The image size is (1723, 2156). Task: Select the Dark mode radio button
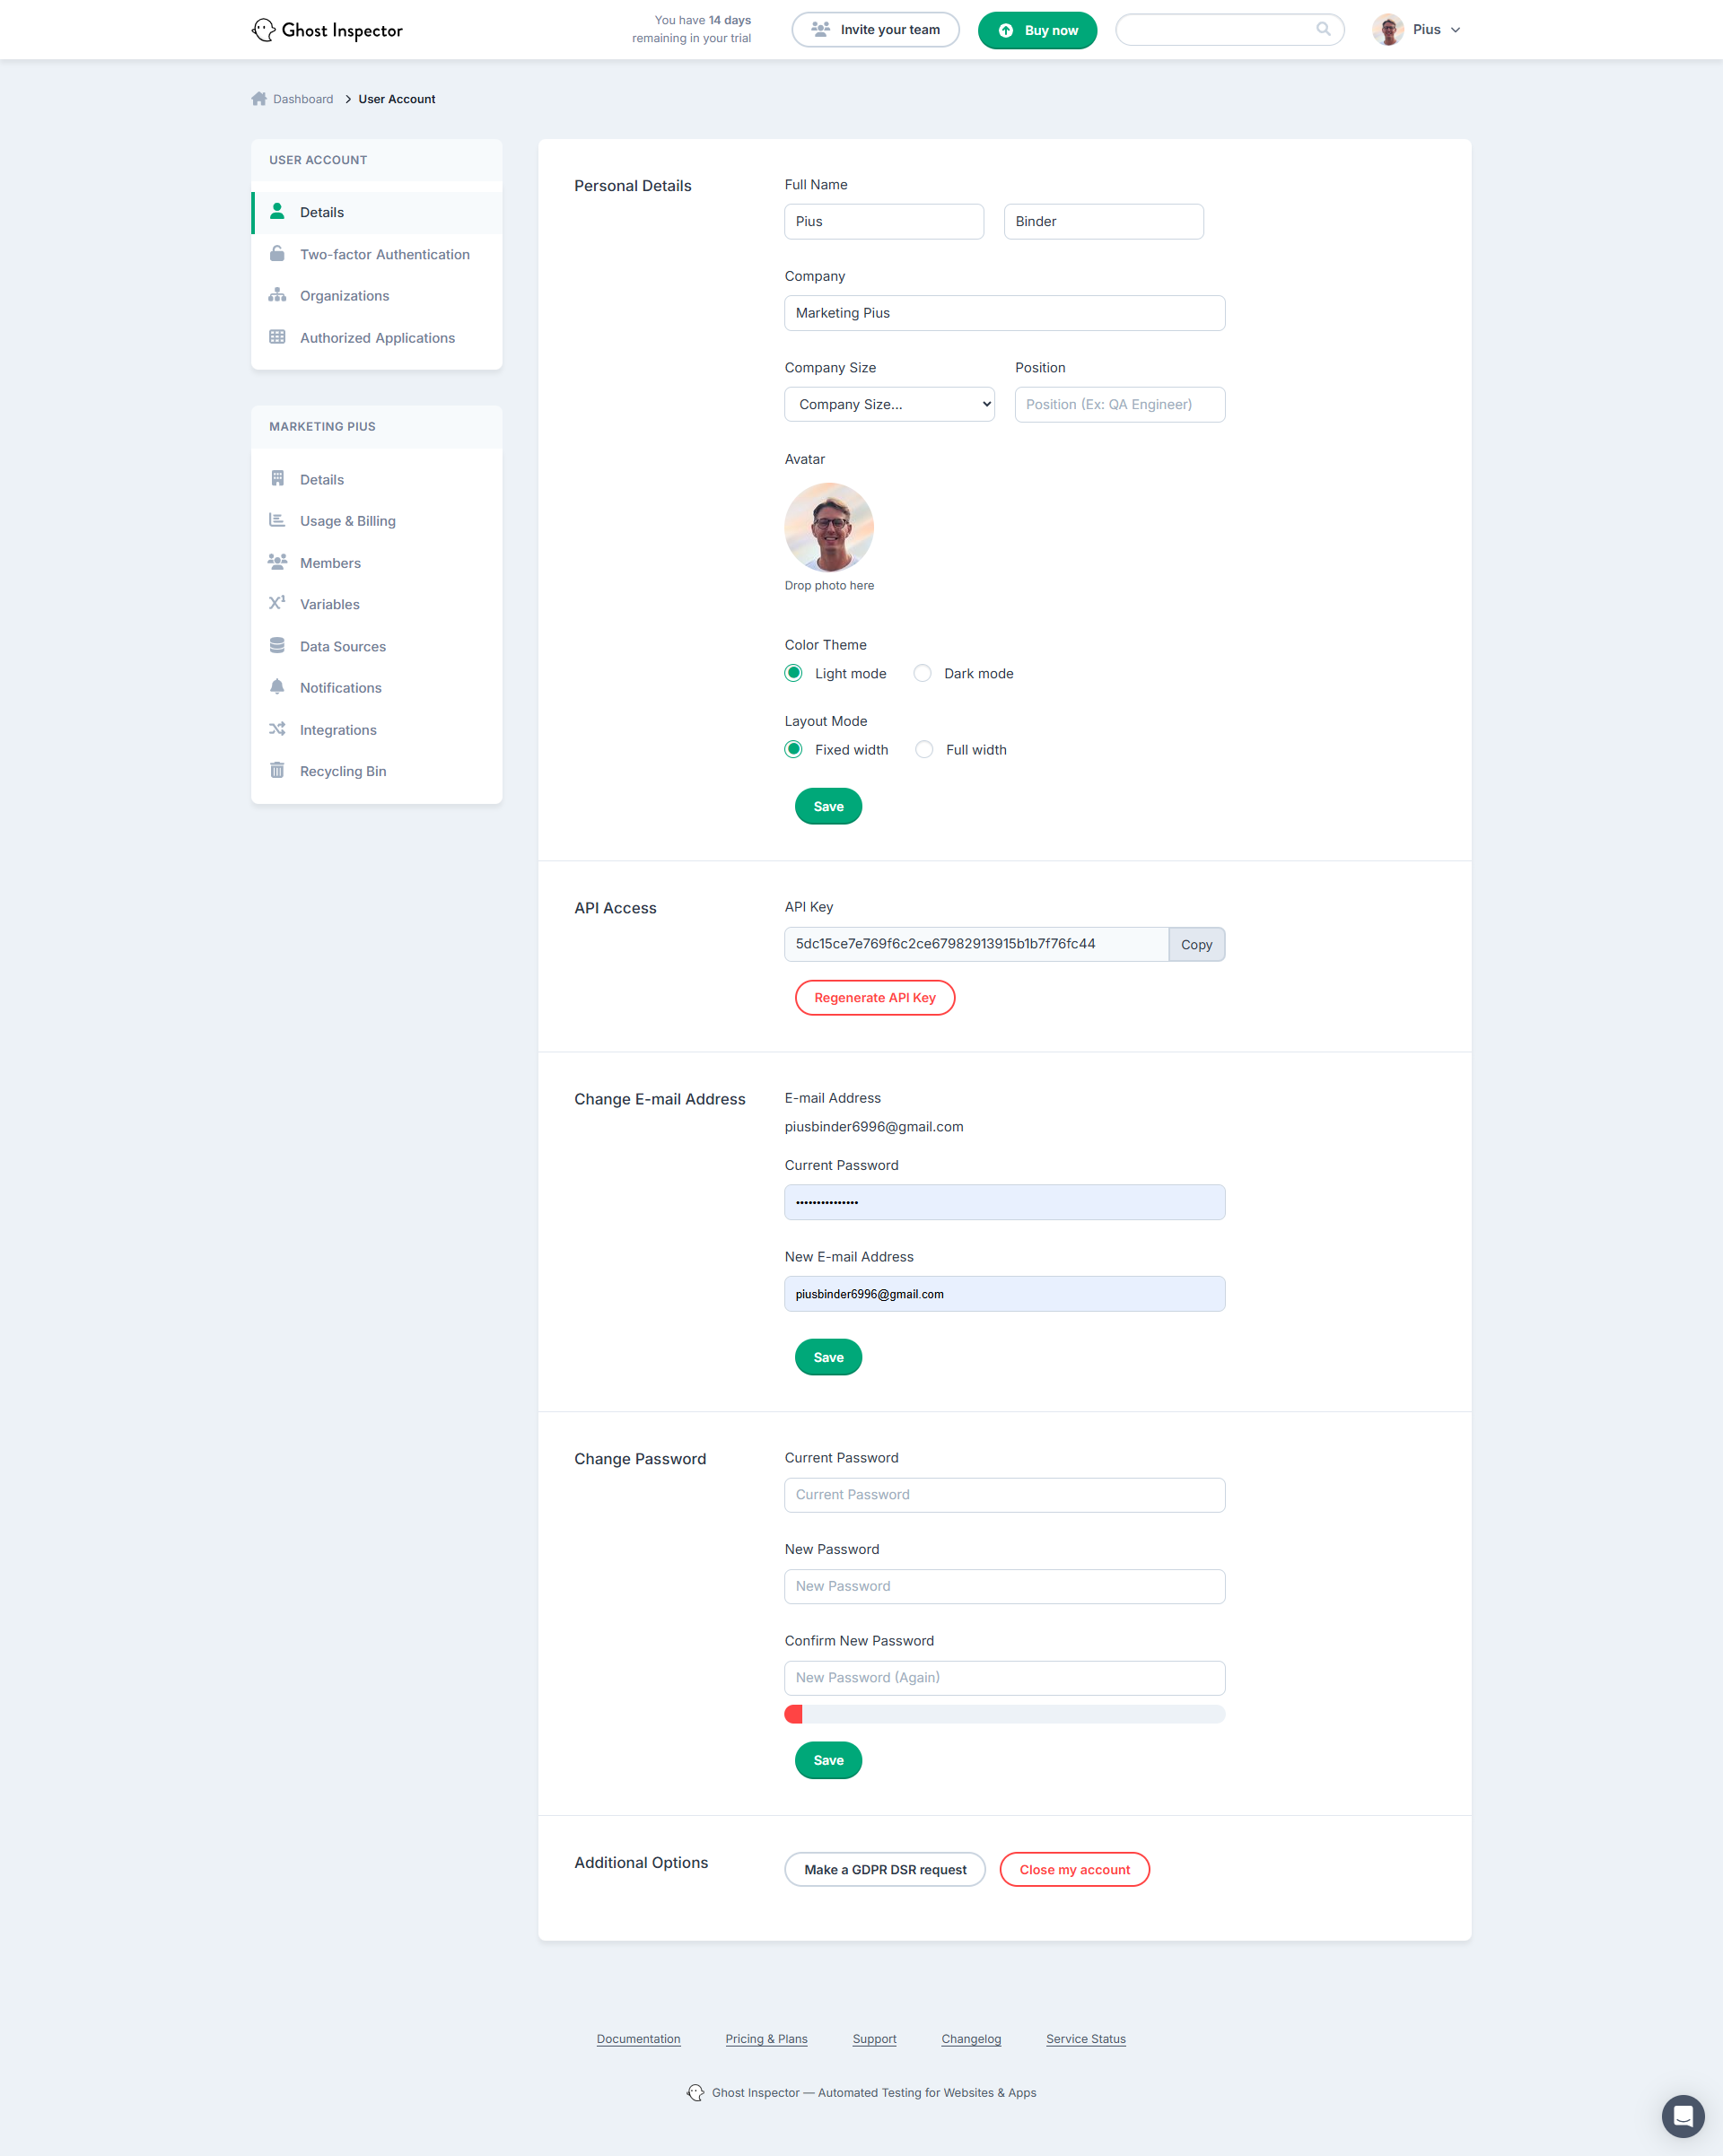[x=922, y=673]
